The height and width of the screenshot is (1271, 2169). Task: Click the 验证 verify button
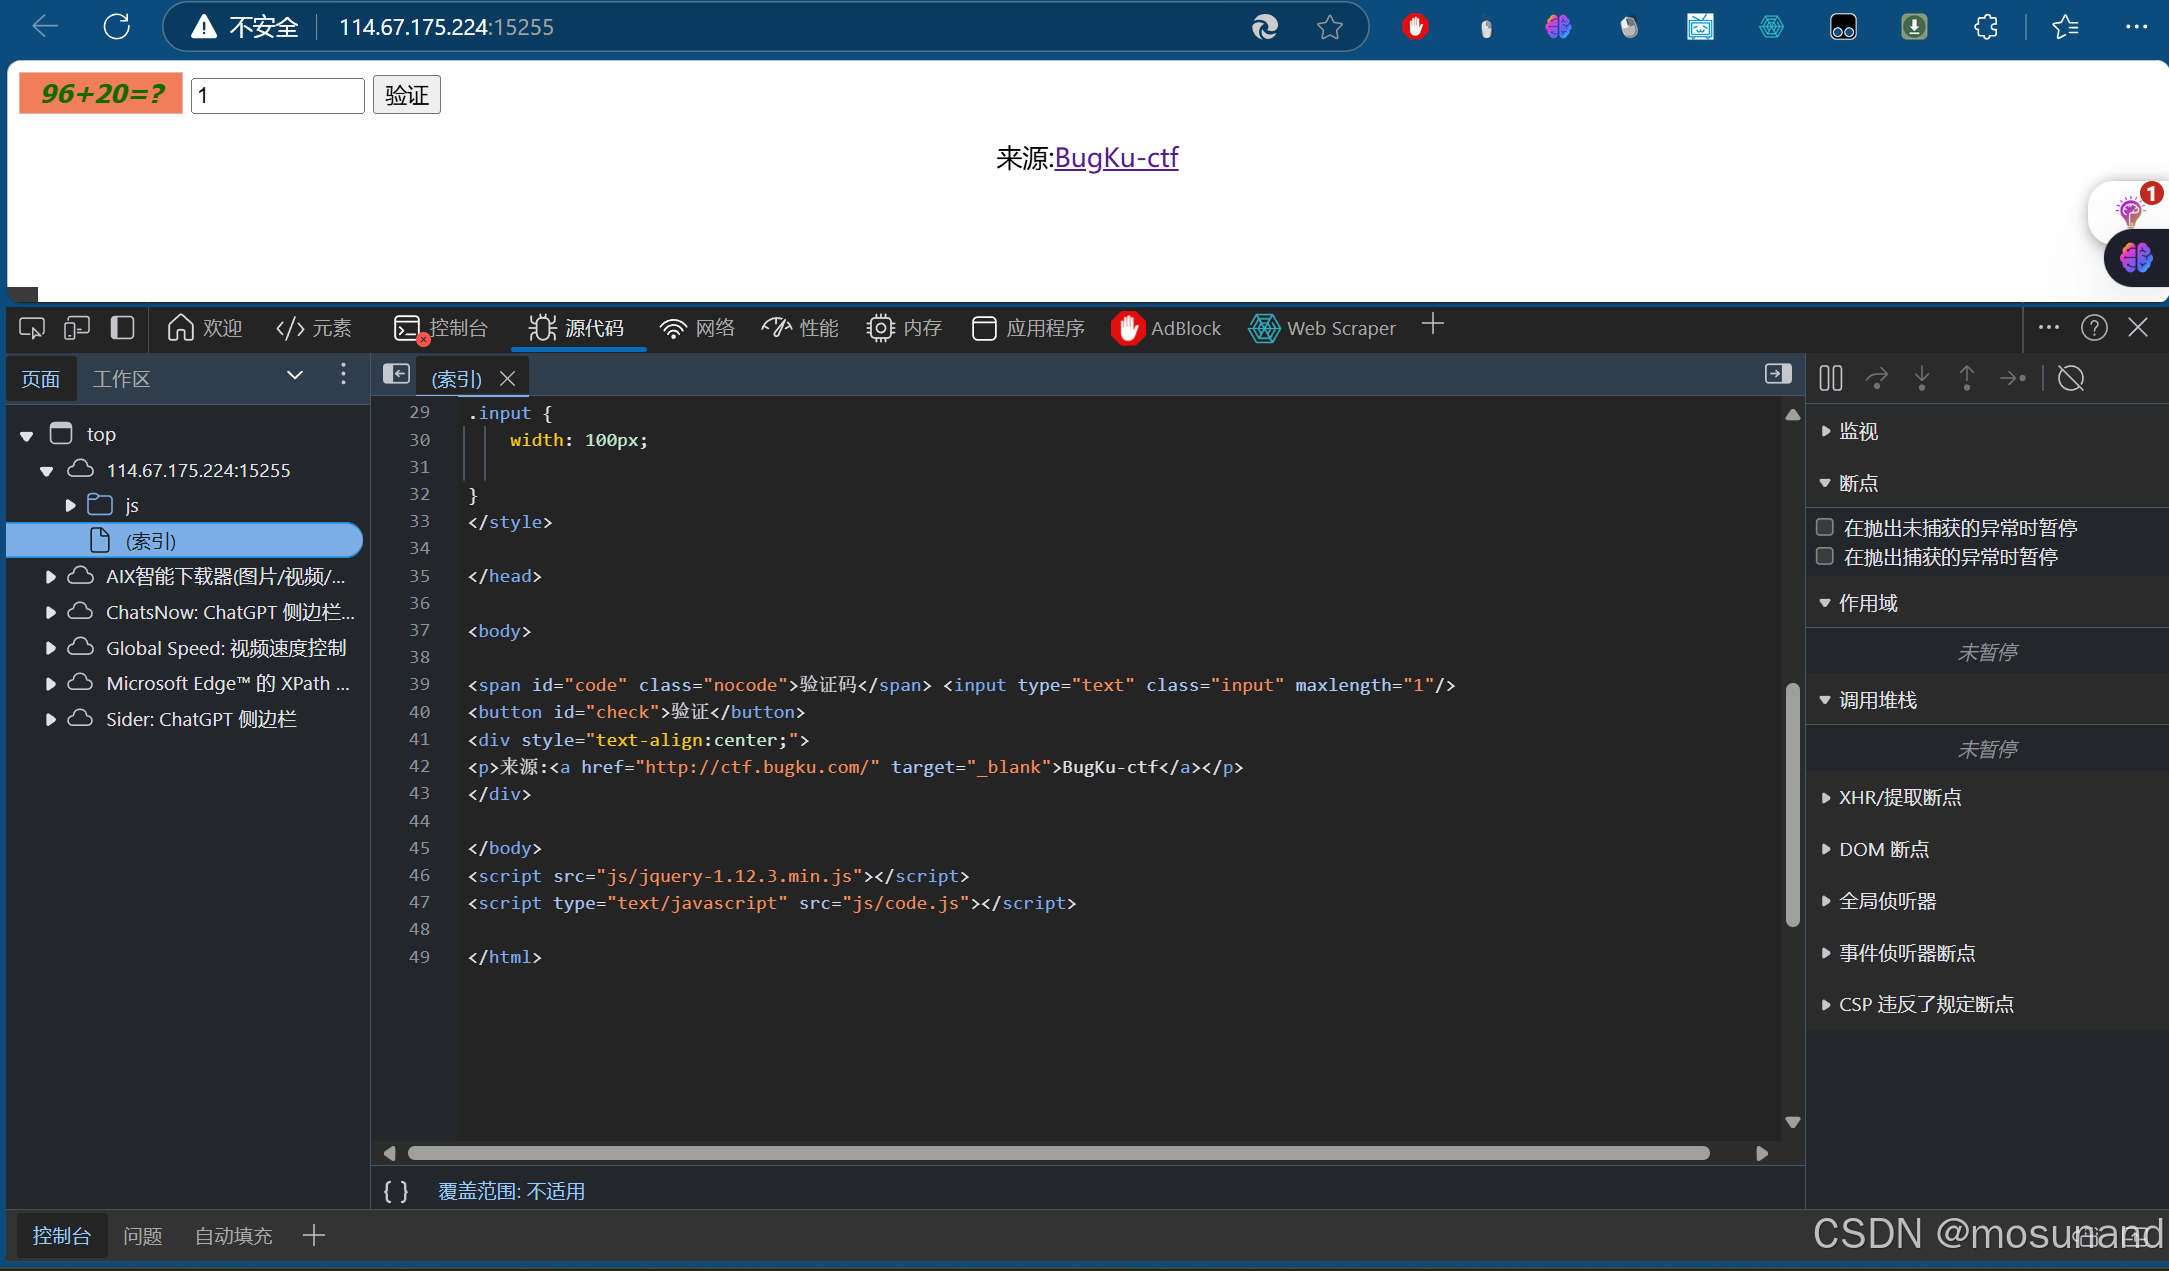406,95
